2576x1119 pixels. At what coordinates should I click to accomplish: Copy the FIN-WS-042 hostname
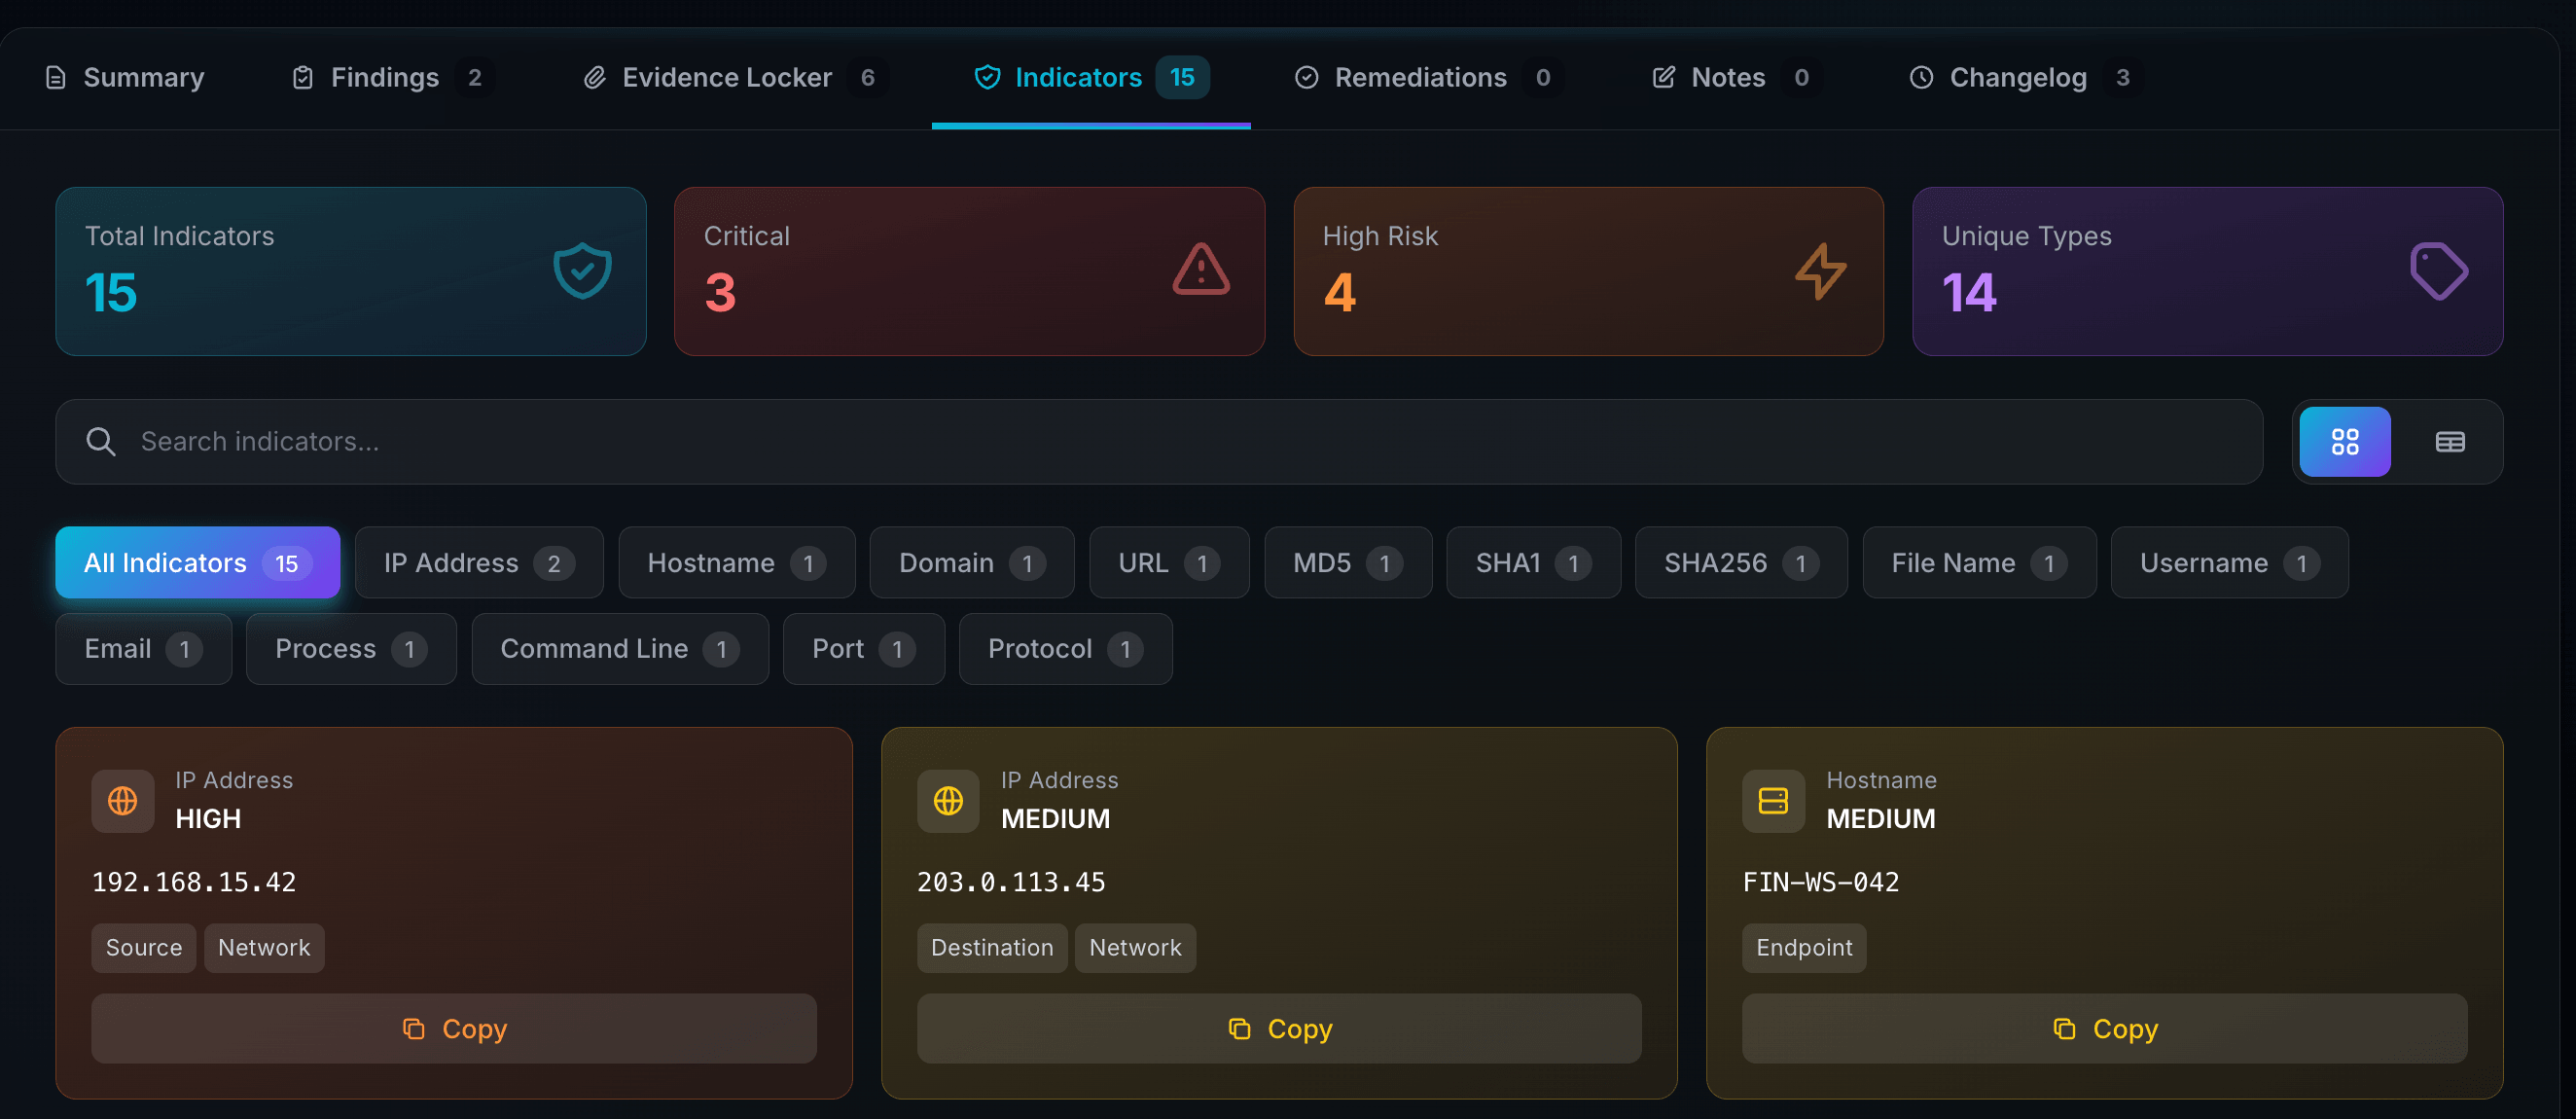tap(2105, 1028)
